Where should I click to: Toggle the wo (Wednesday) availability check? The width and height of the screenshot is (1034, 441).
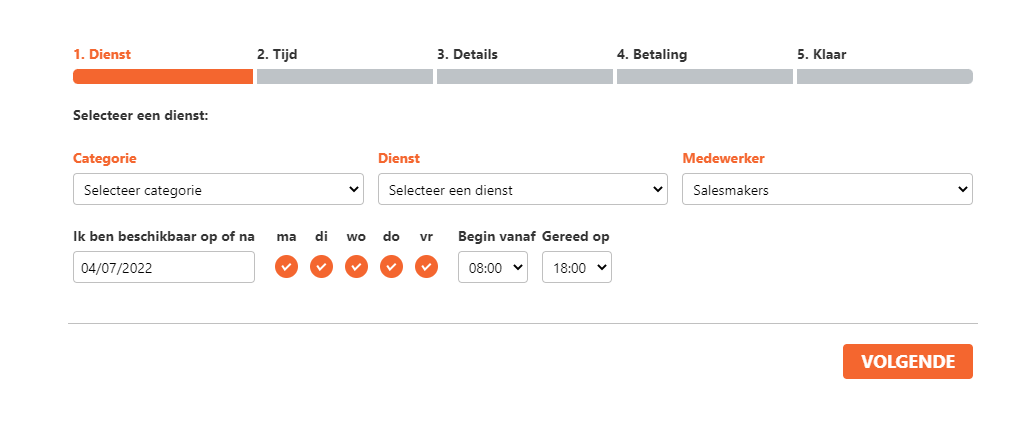(356, 267)
